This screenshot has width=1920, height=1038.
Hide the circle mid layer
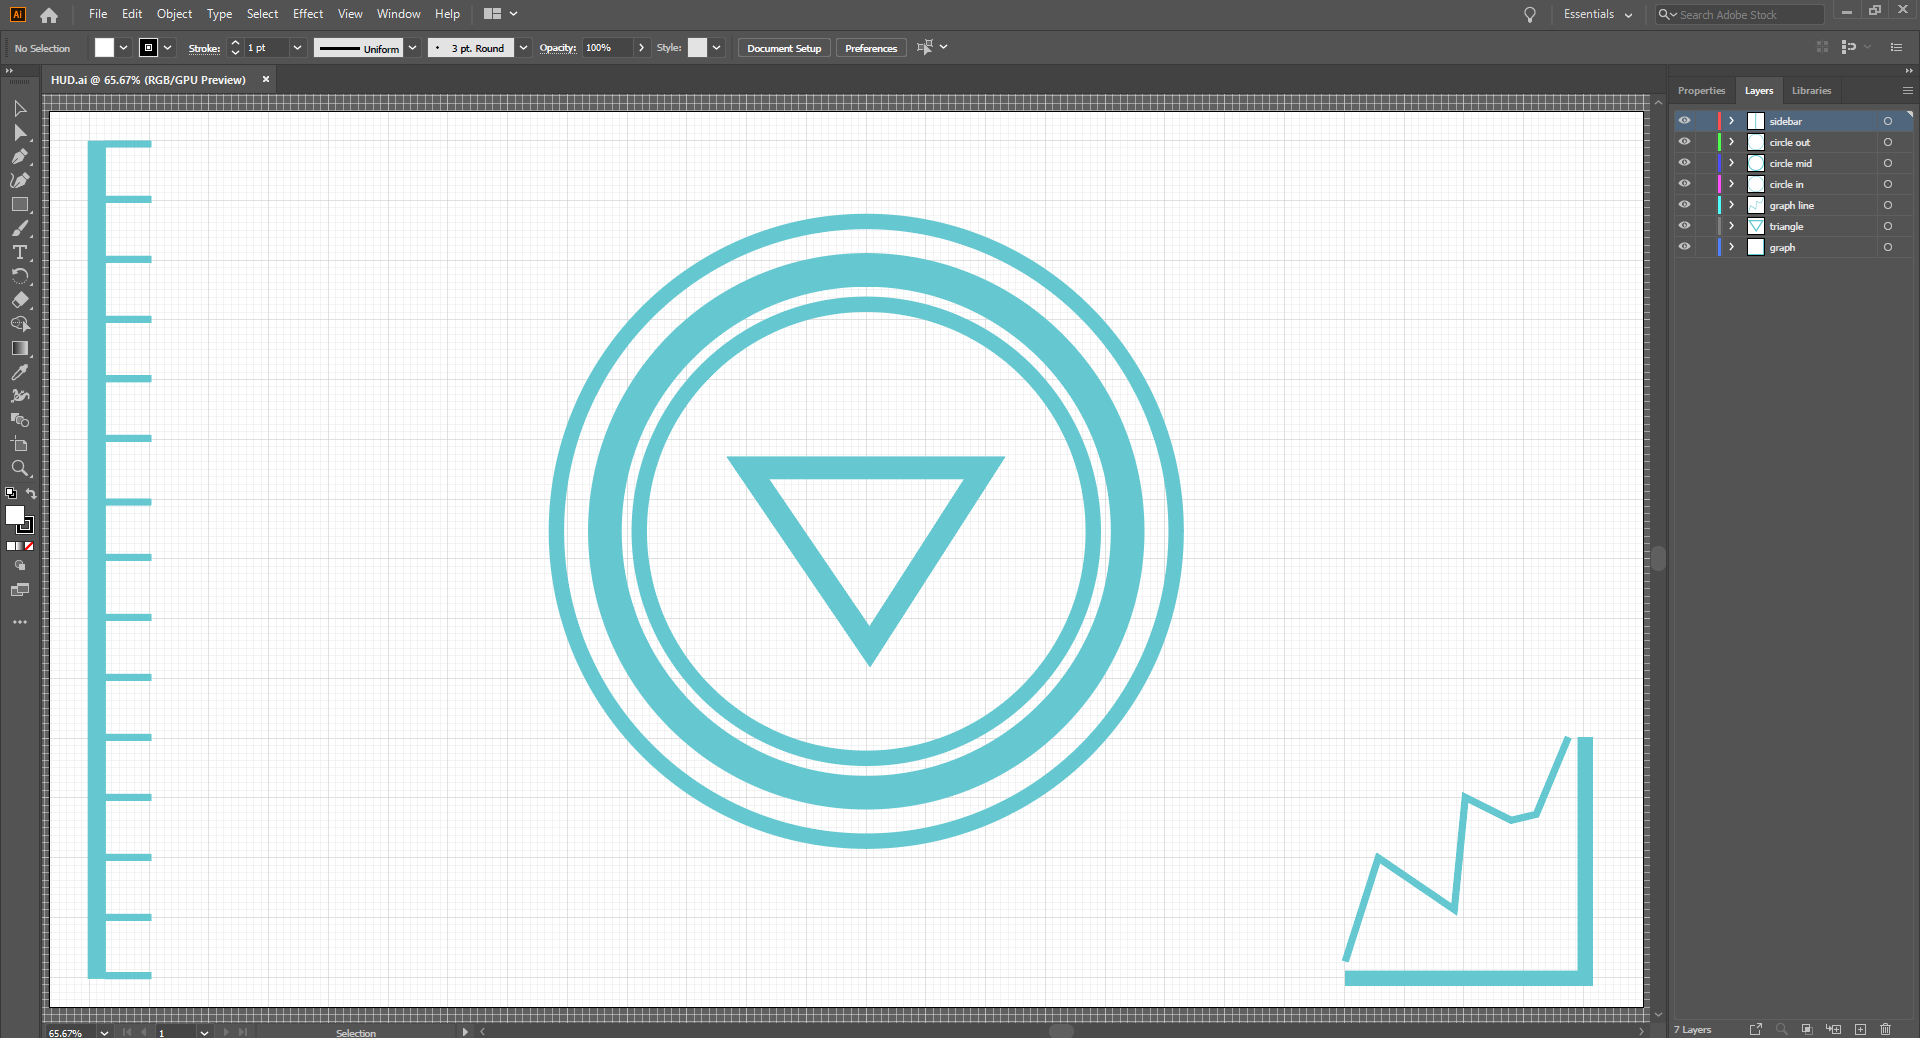click(x=1684, y=163)
